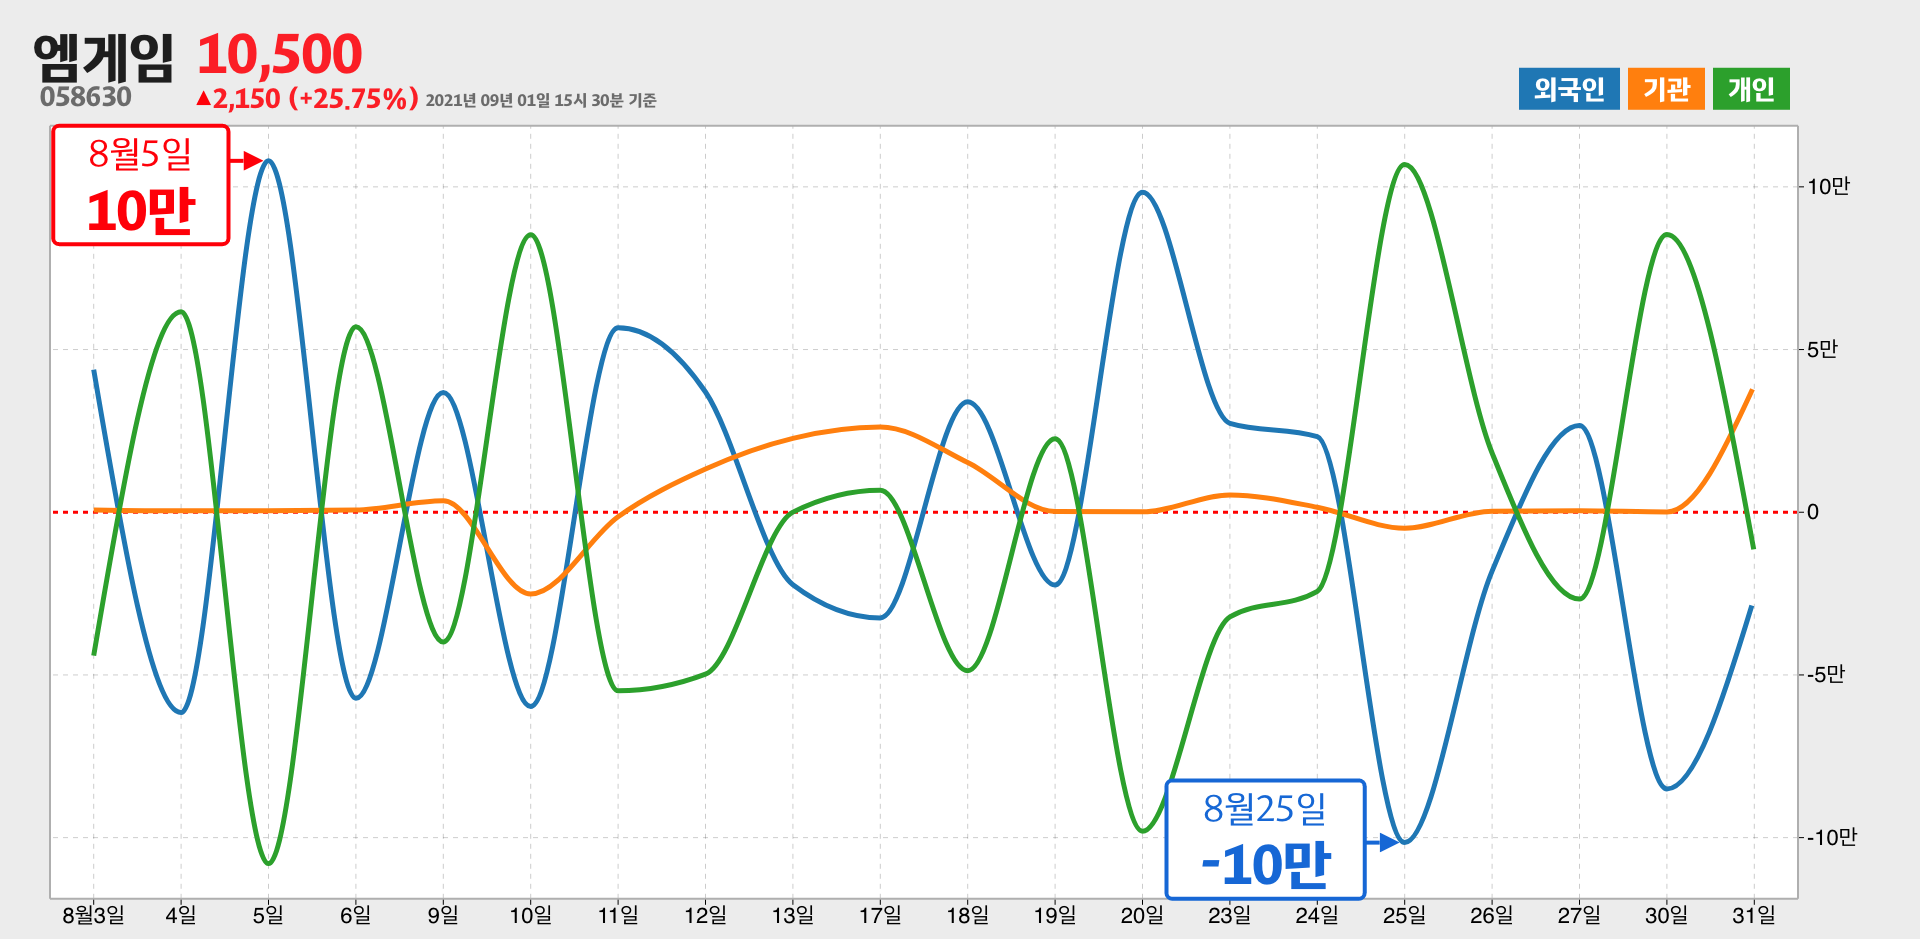Viewport: 1920px width, 939px height.
Task: Click the x-axis label 27일
Action: tap(1579, 915)
